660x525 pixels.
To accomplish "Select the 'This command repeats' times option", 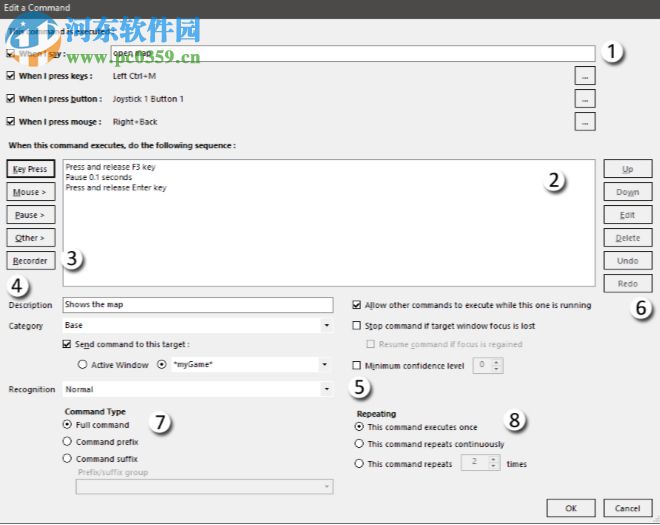I will pyautogui.click(x=359, y=464).
